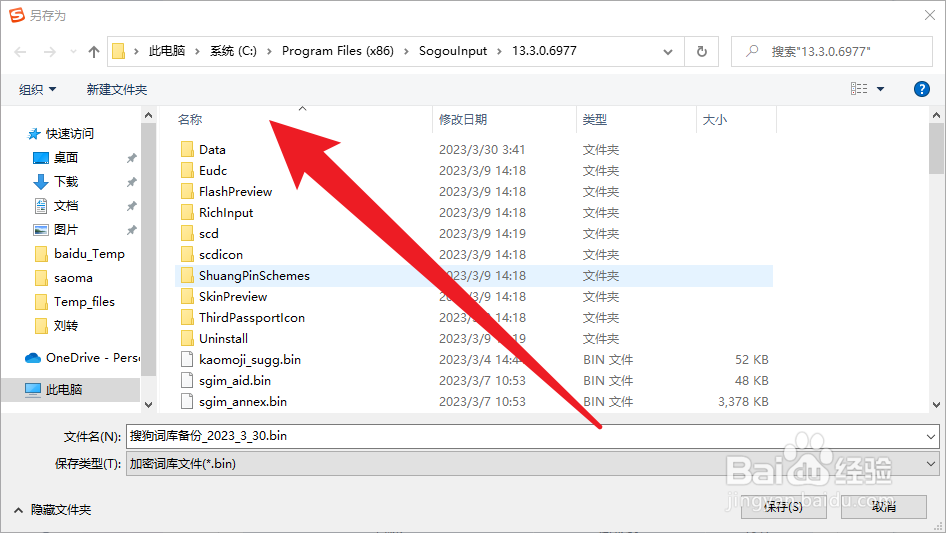The width and height of the screenshot is (946, 533).
Task: Open 图片 in the sidebar
Action: tap(66, 230)
